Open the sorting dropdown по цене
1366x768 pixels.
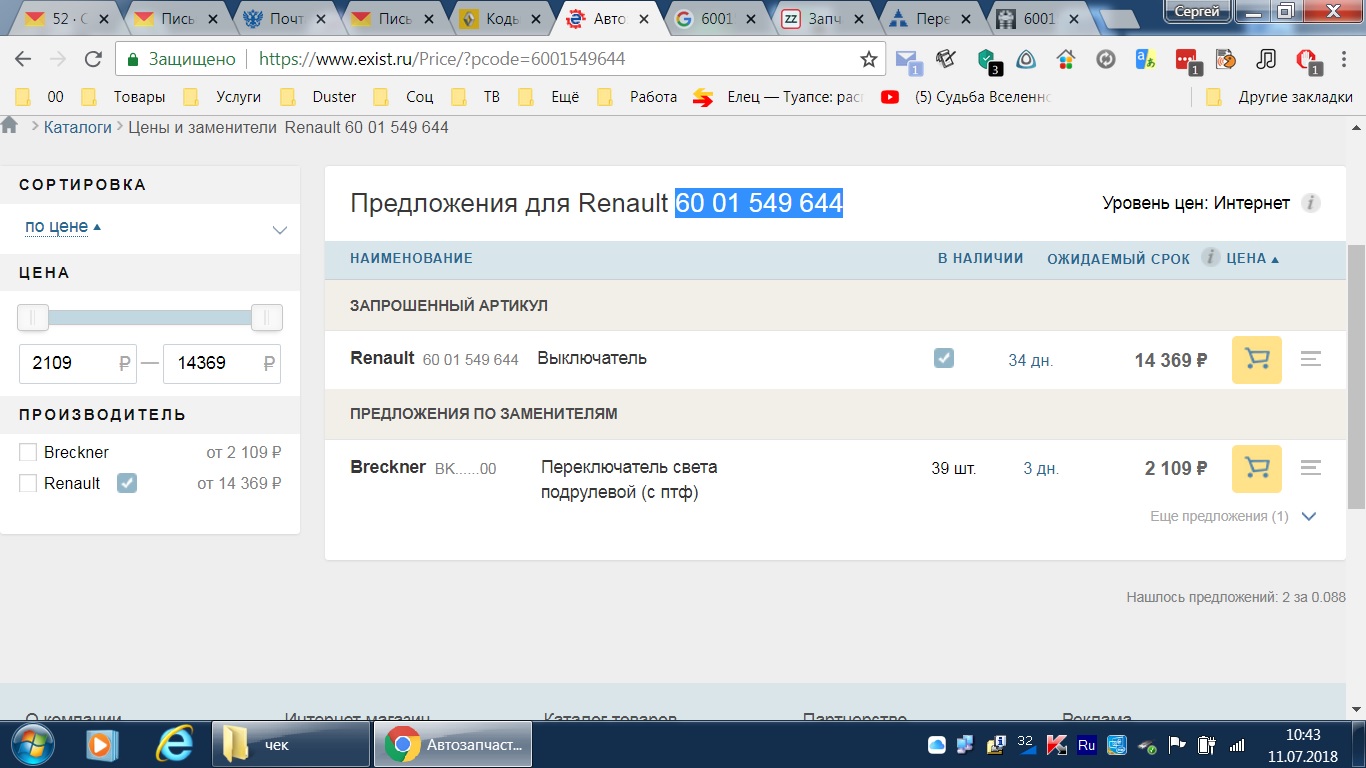coord(154,228)
